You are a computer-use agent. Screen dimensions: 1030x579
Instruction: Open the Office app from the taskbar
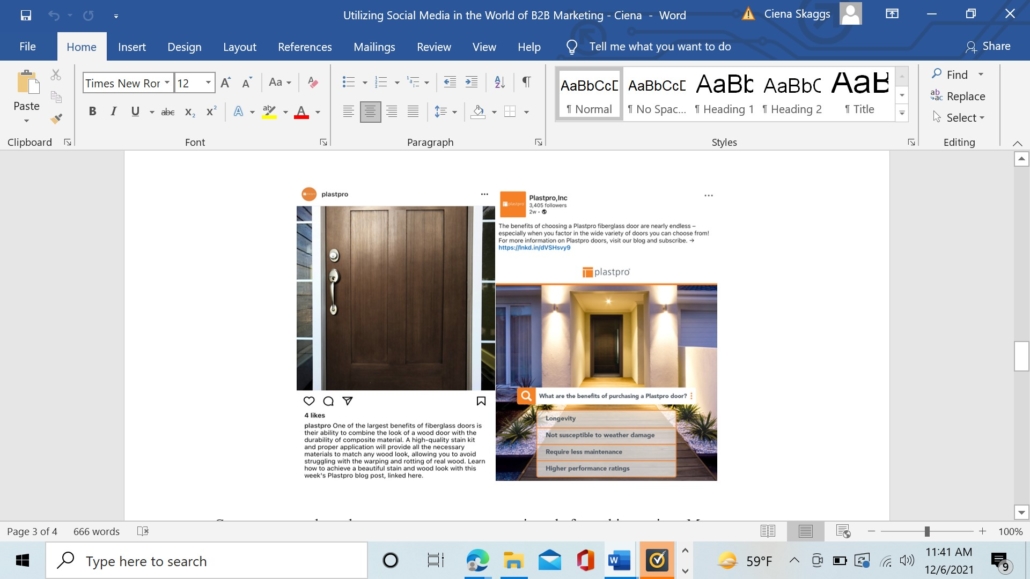point(585,561)
